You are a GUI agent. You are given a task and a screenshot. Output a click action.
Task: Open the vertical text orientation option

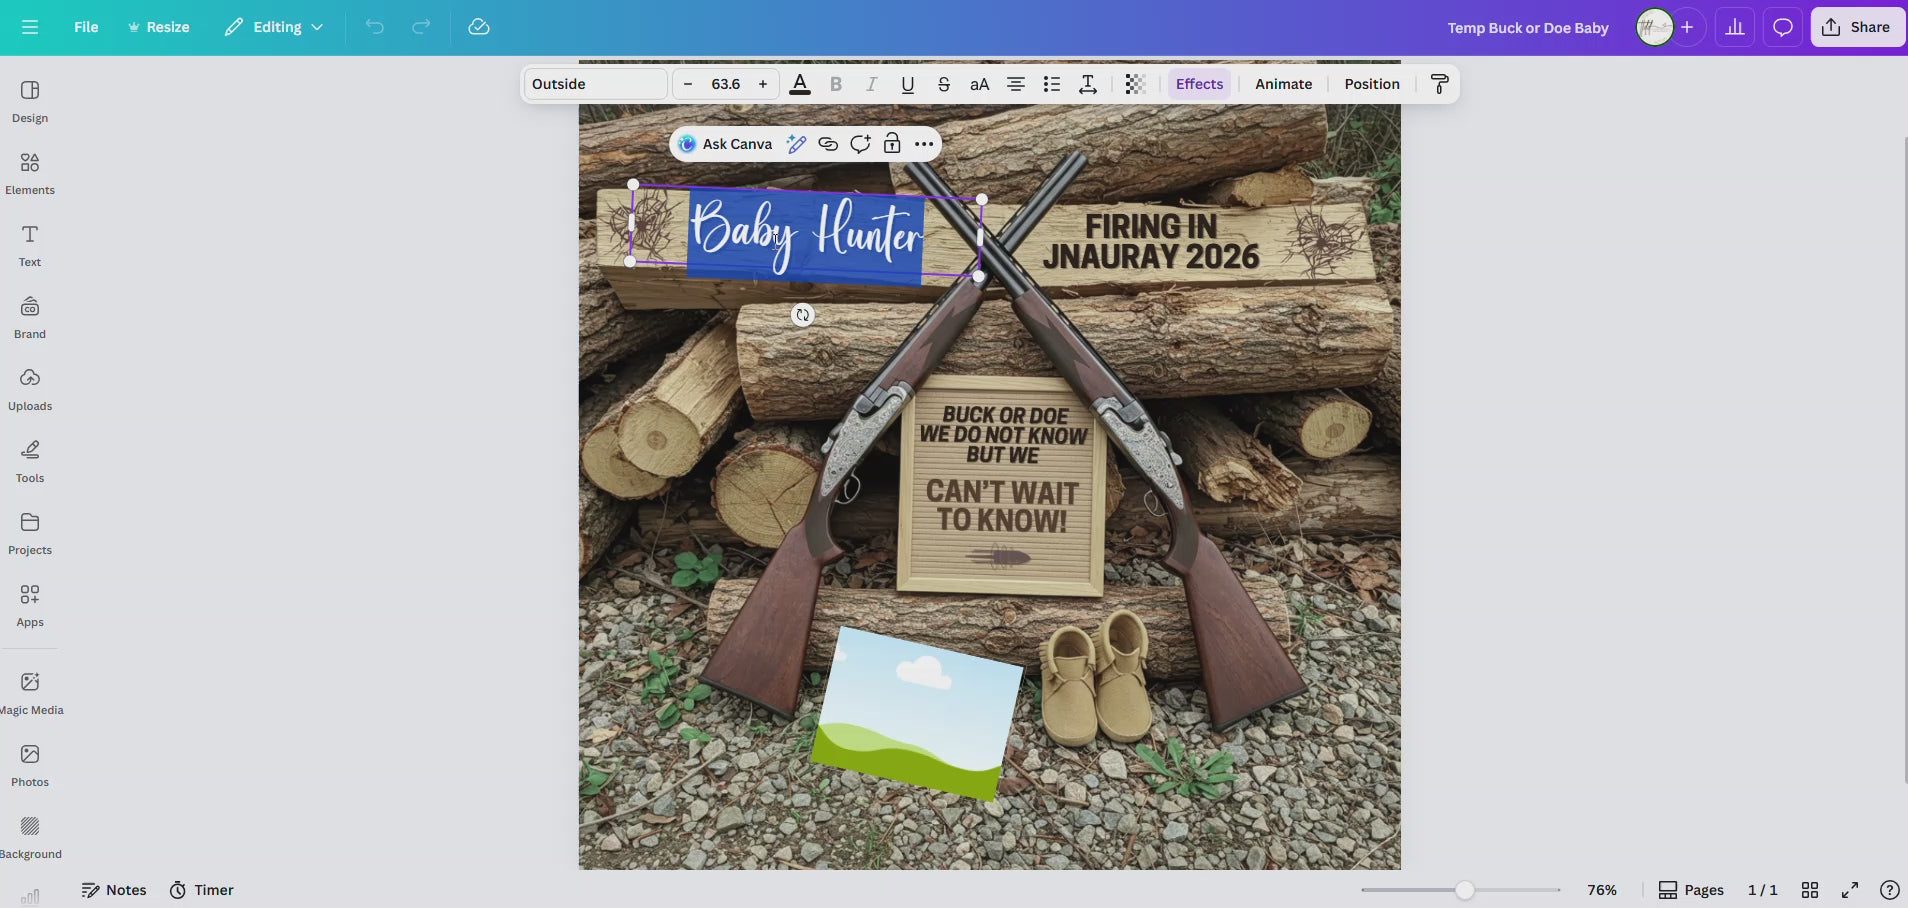[1087, 84]
